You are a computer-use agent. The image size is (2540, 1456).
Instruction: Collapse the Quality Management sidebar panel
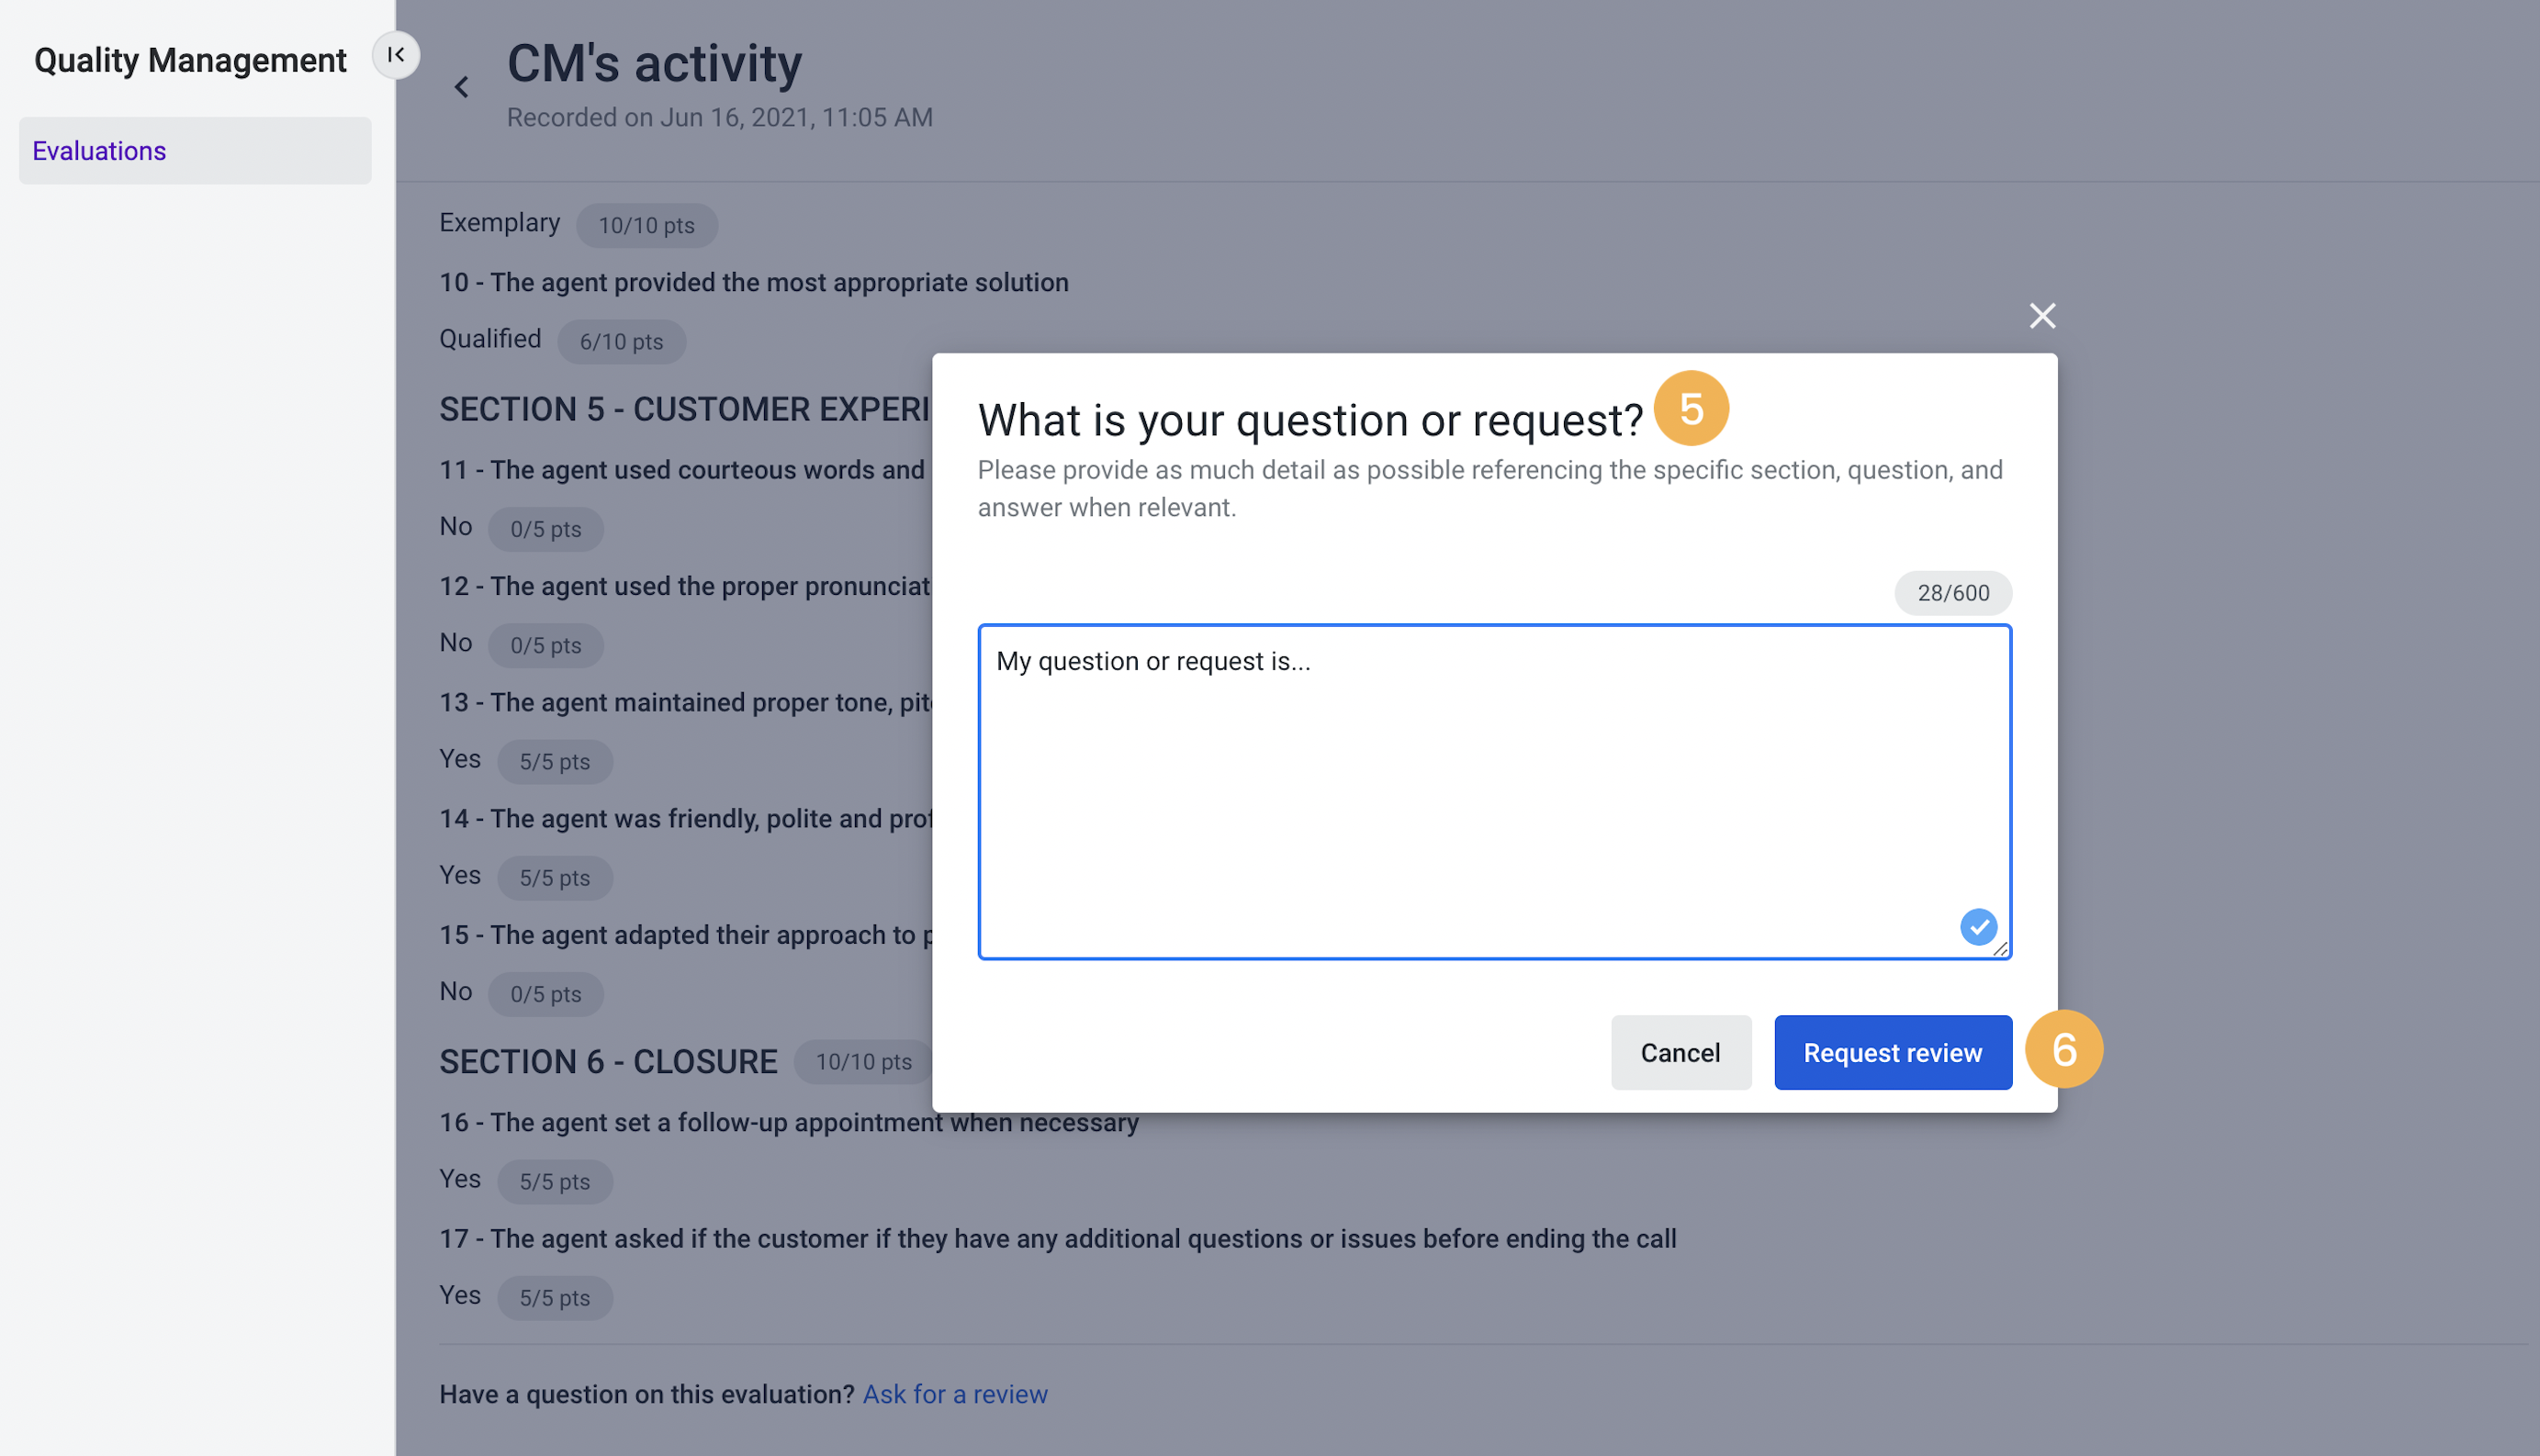coord(396,55)
